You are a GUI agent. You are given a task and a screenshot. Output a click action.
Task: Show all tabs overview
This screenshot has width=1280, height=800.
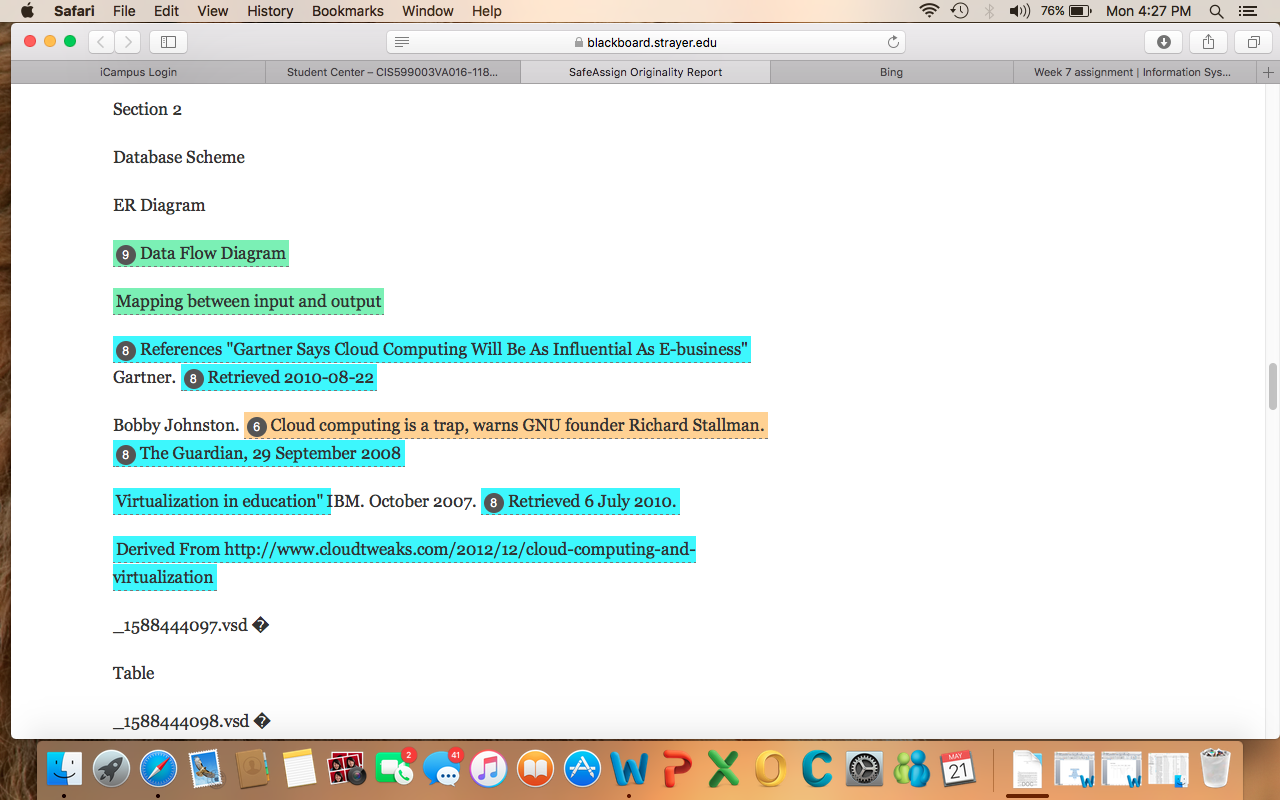tap(1253, 42)
